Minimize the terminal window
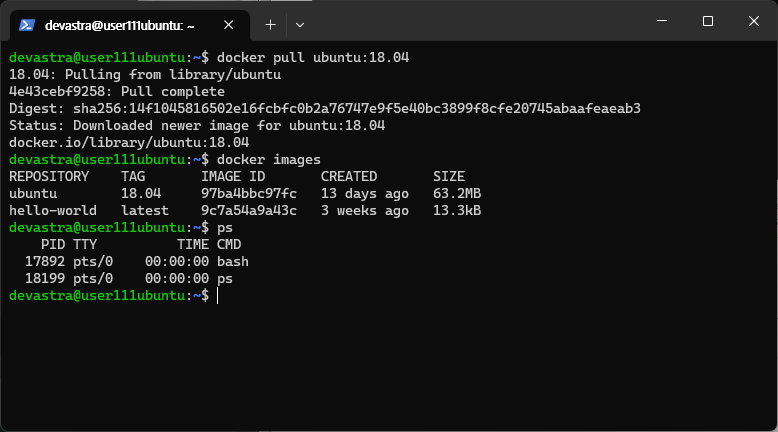 tap(662, 21)
